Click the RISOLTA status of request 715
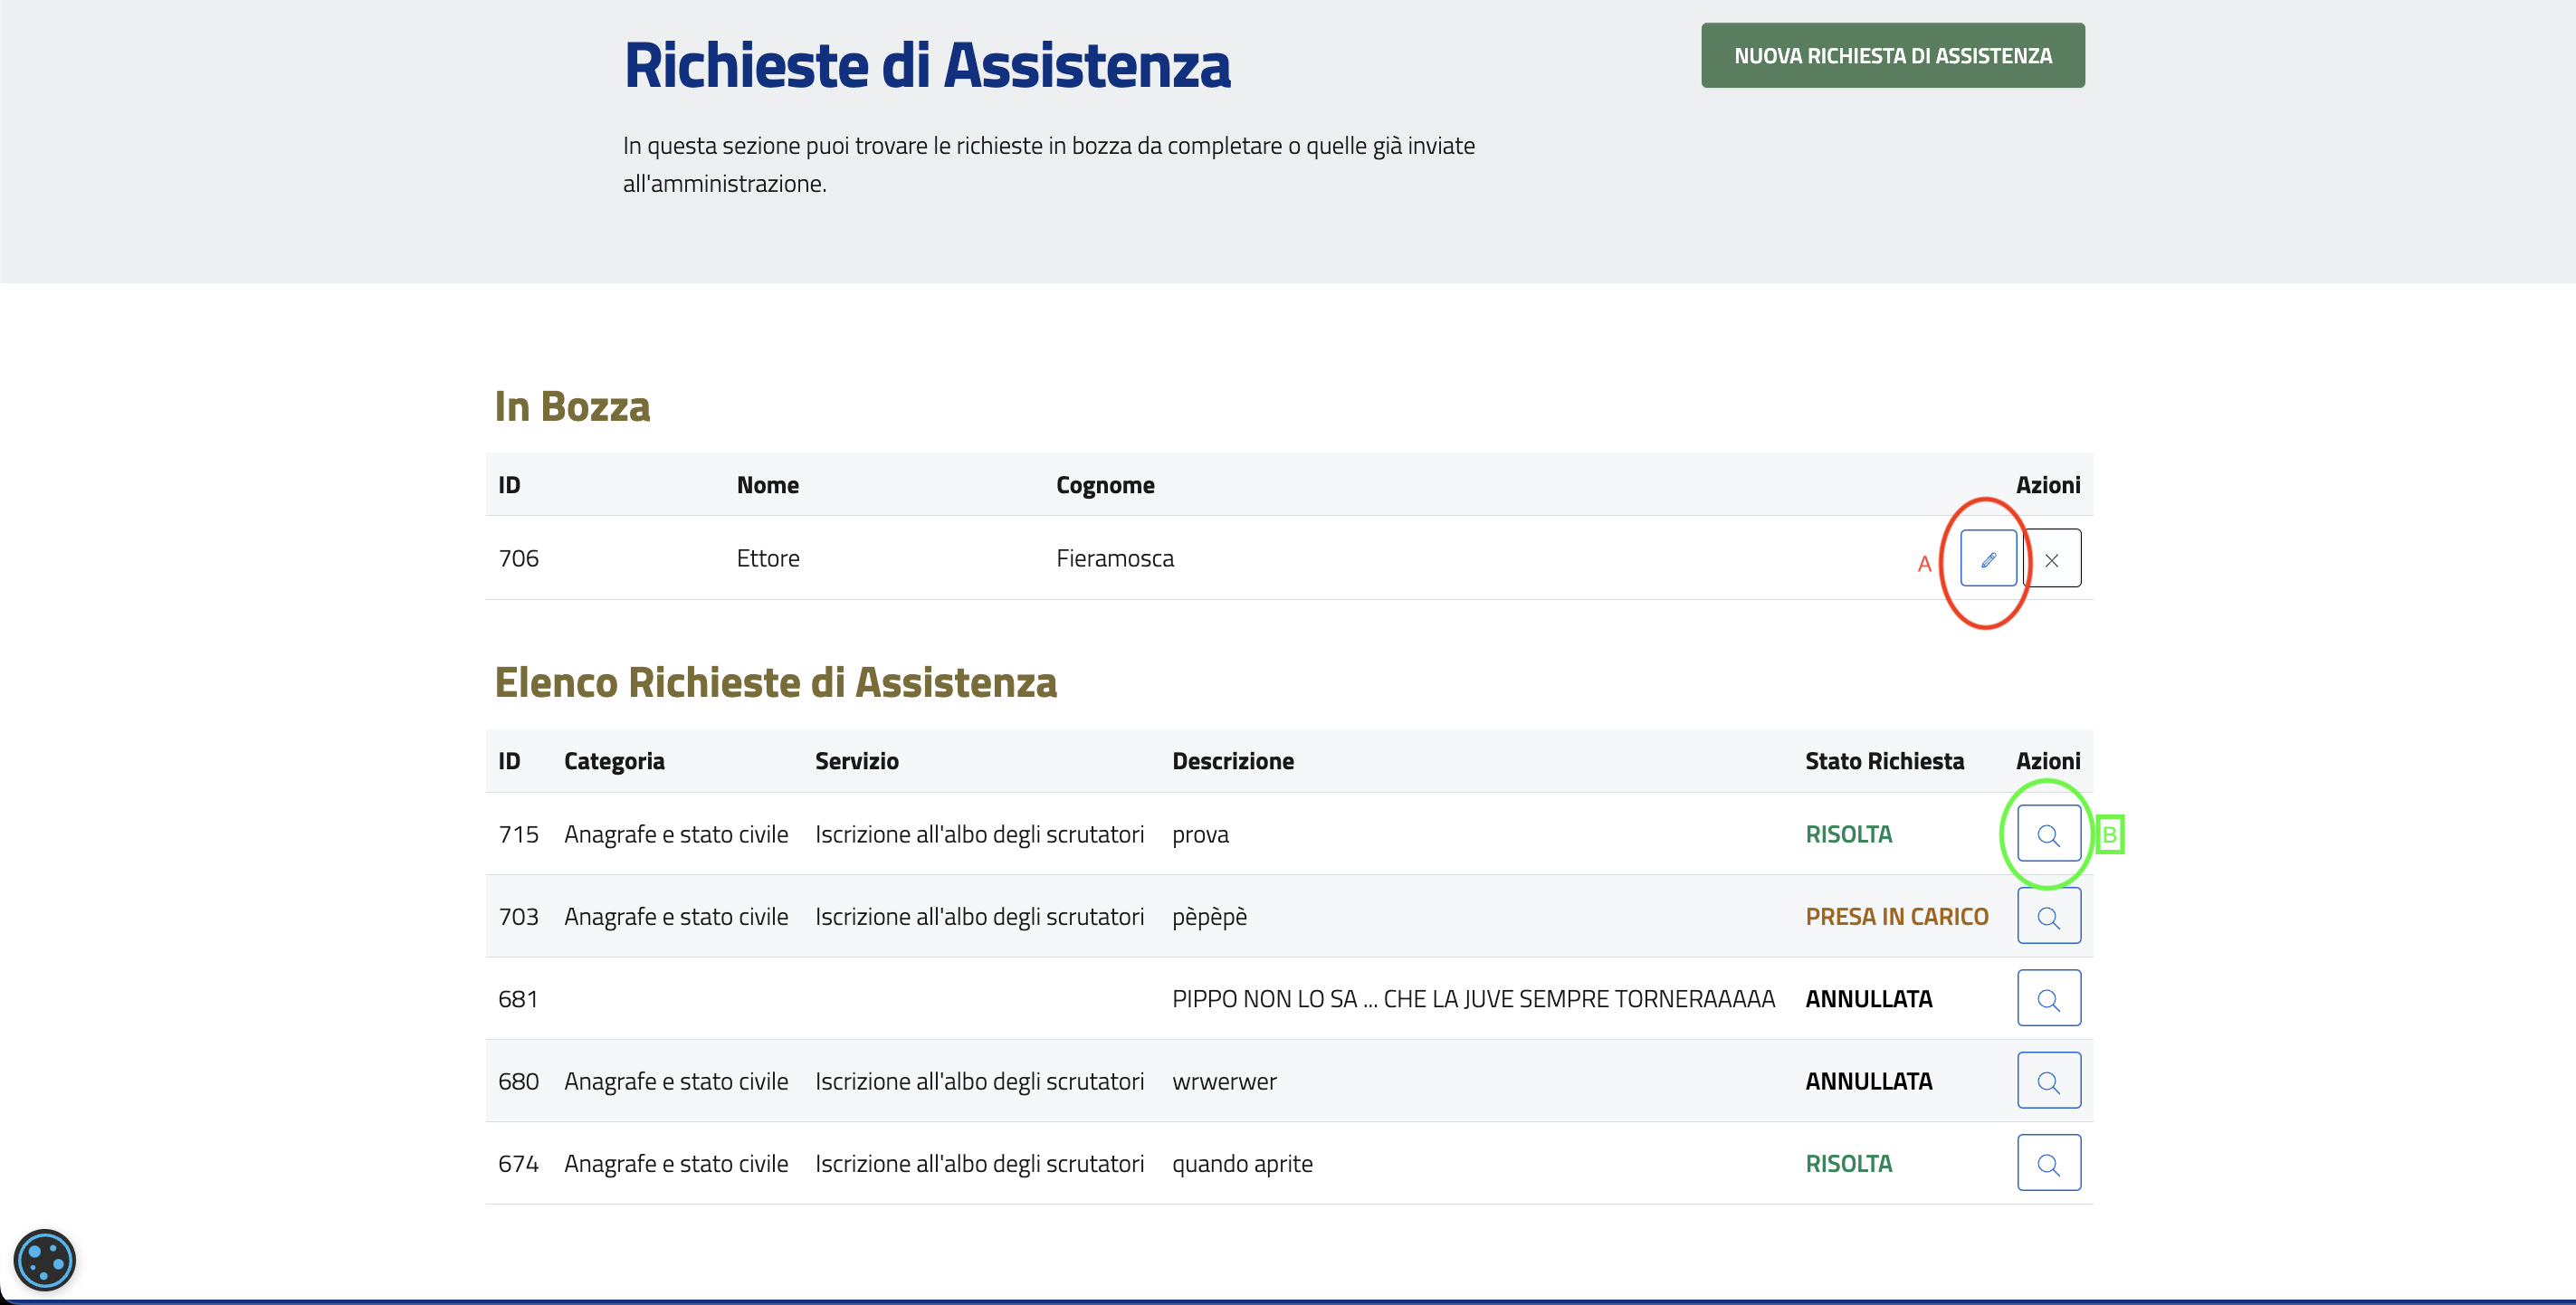Viewport: 2576px width, 1305px height. point(1848,834)
